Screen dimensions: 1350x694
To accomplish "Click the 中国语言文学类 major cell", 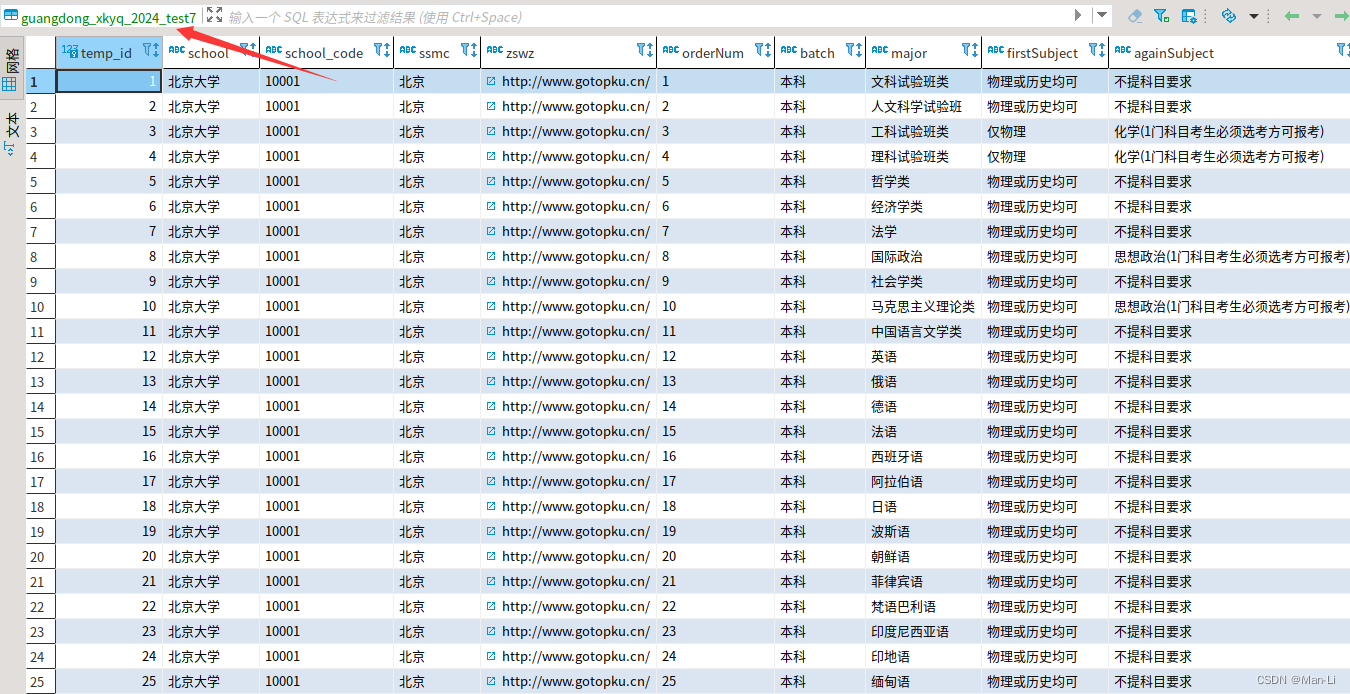I will coord(925,331).
